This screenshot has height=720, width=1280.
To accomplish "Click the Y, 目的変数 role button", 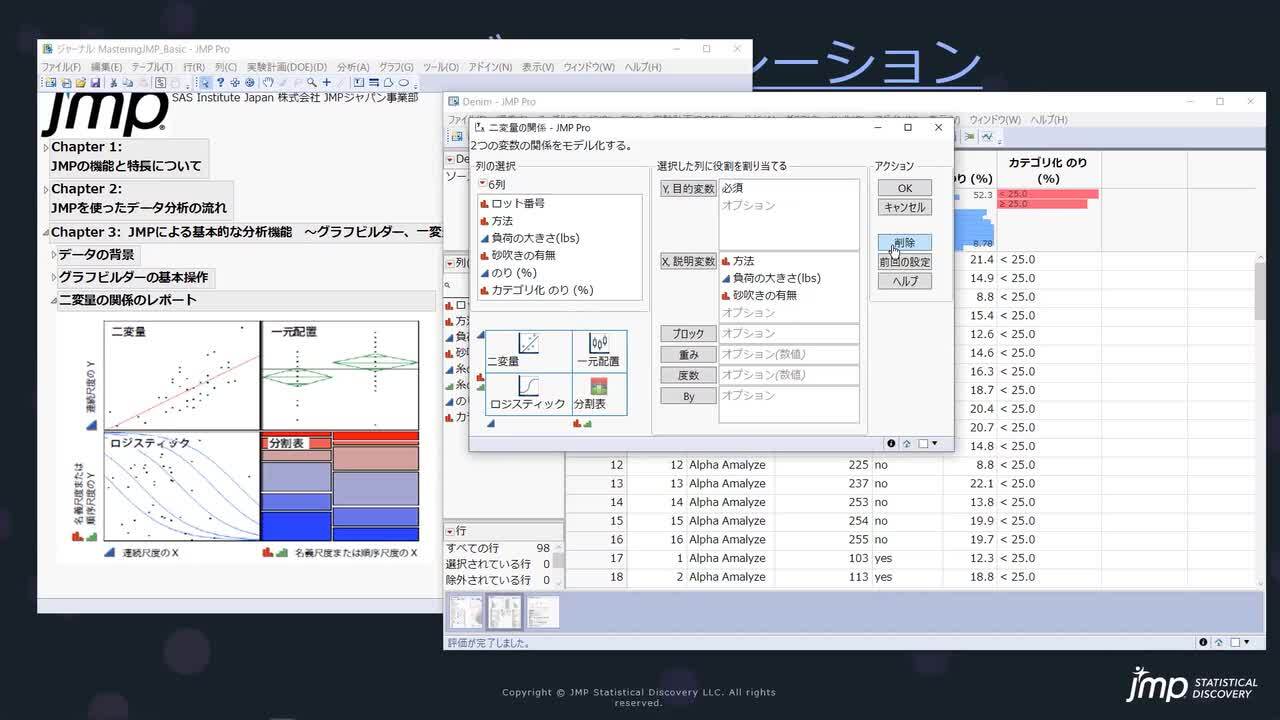I will [x=688, y=188].
